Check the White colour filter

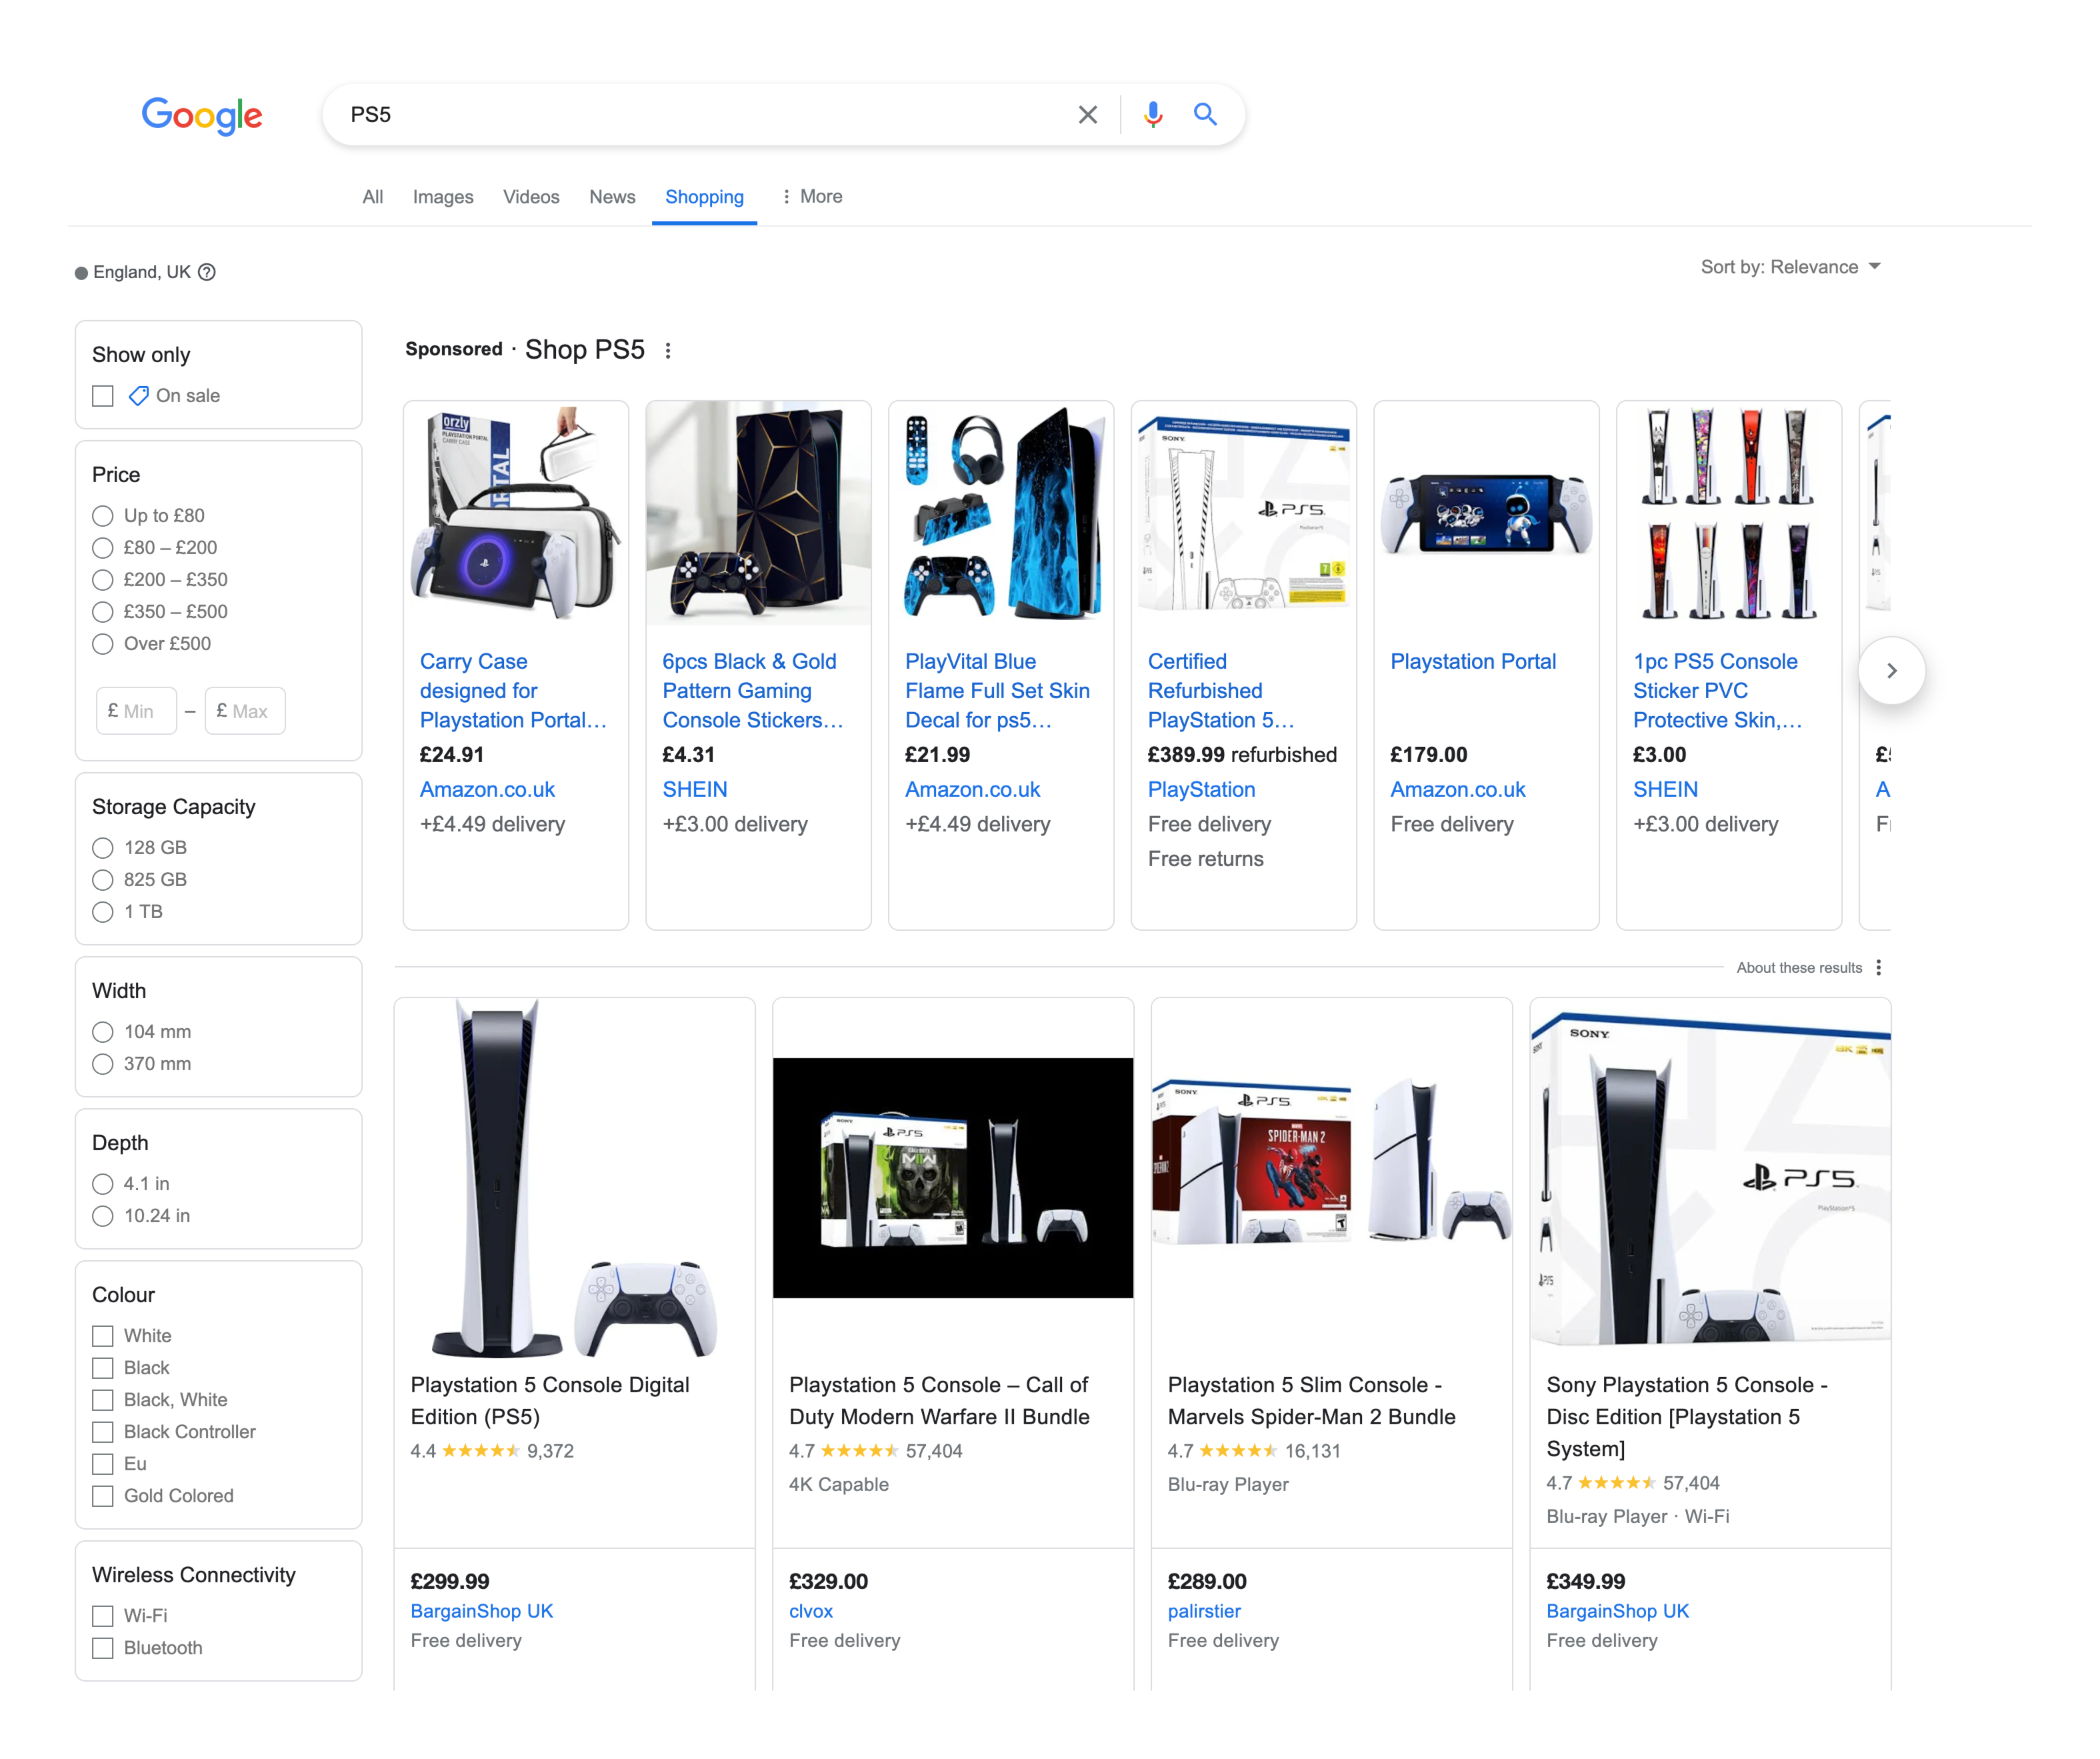[103, 1336]
